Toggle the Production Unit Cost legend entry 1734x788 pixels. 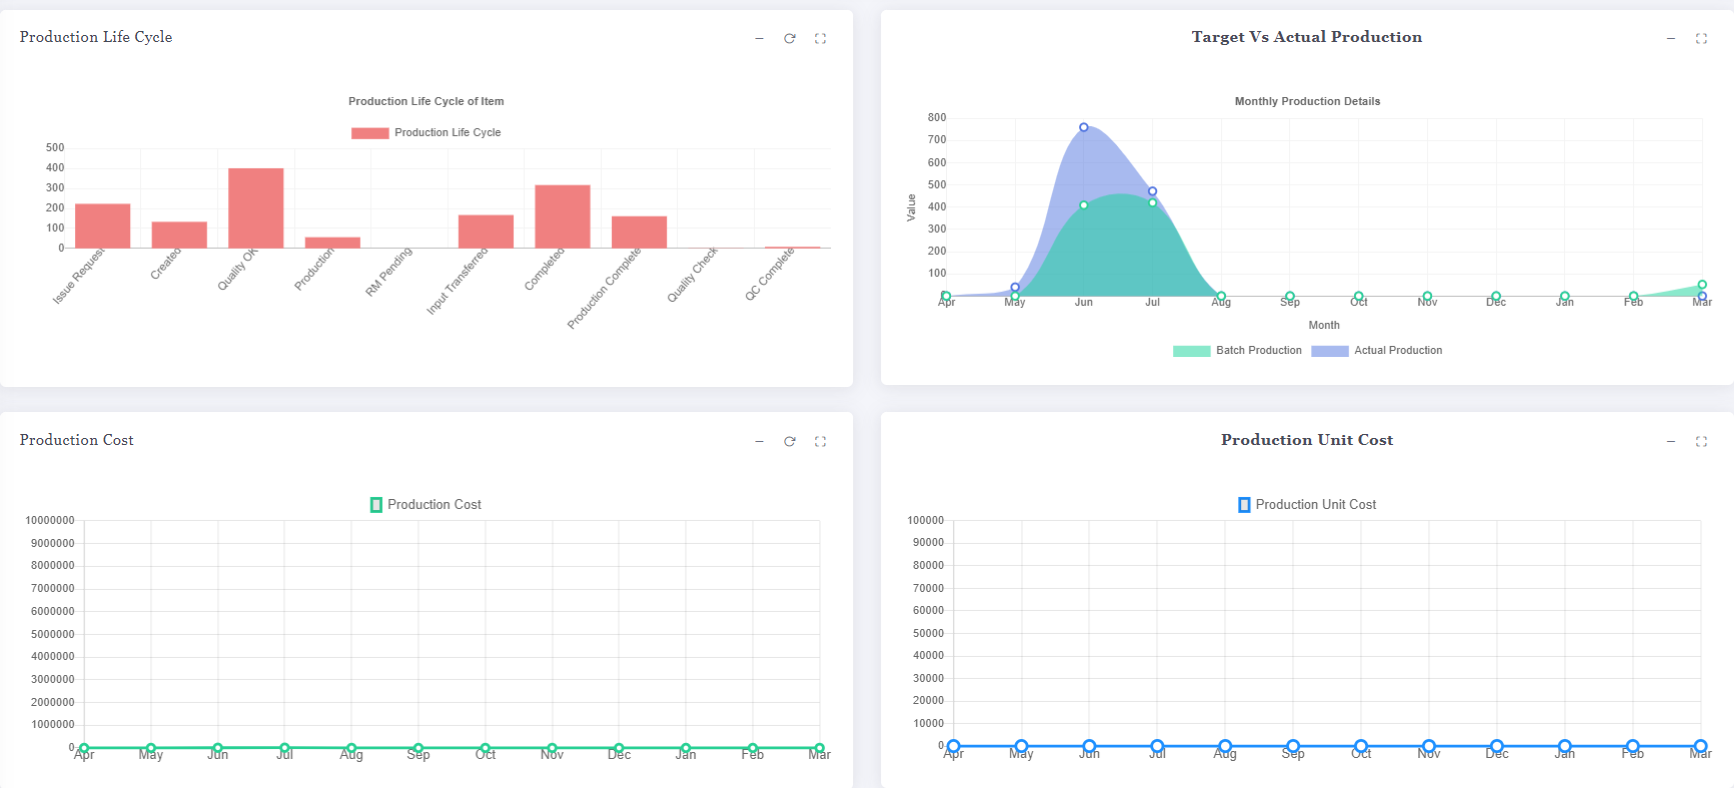click(x=1307, y=505)
